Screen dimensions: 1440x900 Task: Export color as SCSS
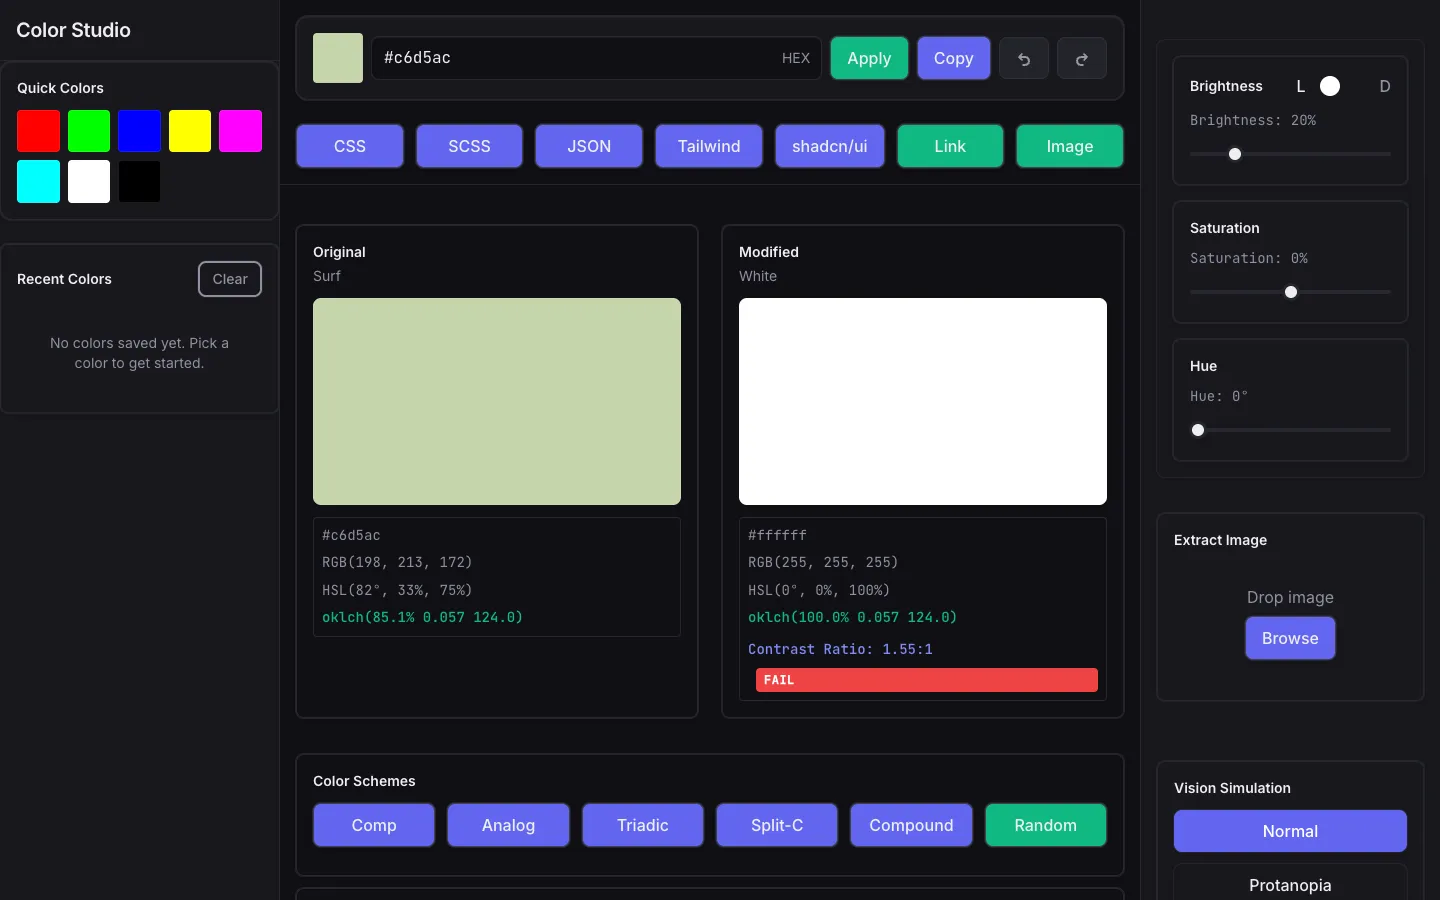[469, 146]
